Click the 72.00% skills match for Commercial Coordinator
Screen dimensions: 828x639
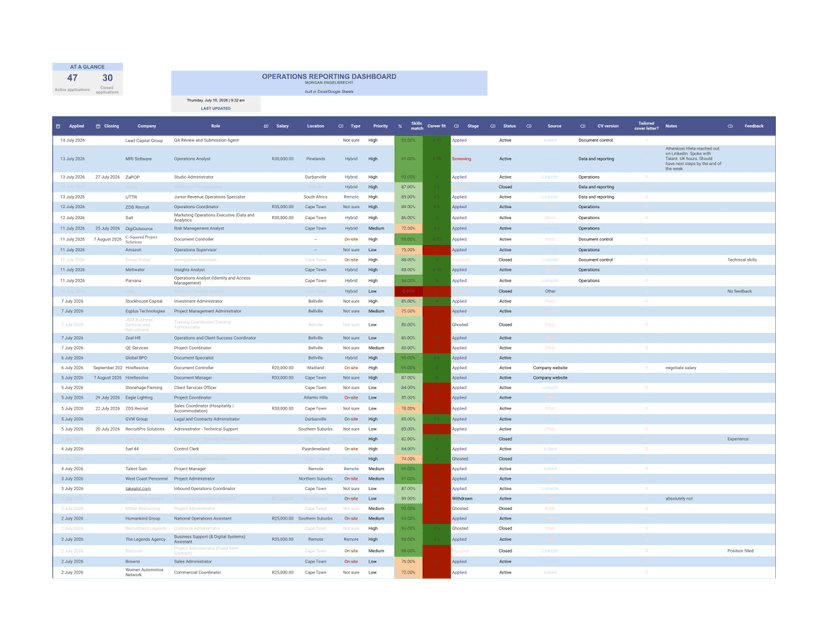pos(408,573)
